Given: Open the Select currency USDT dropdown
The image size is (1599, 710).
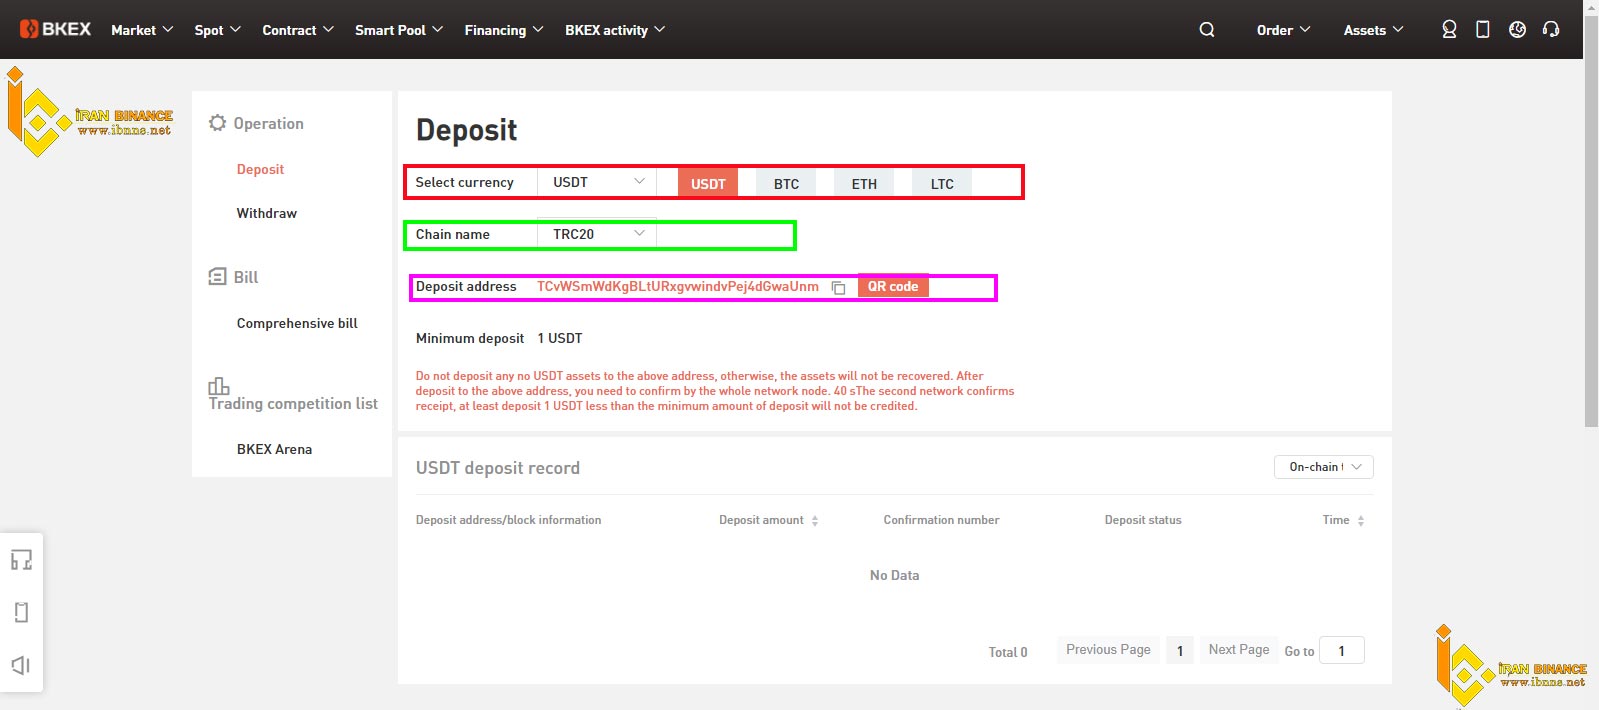Looking at the screenshot, I should (597, 182).
